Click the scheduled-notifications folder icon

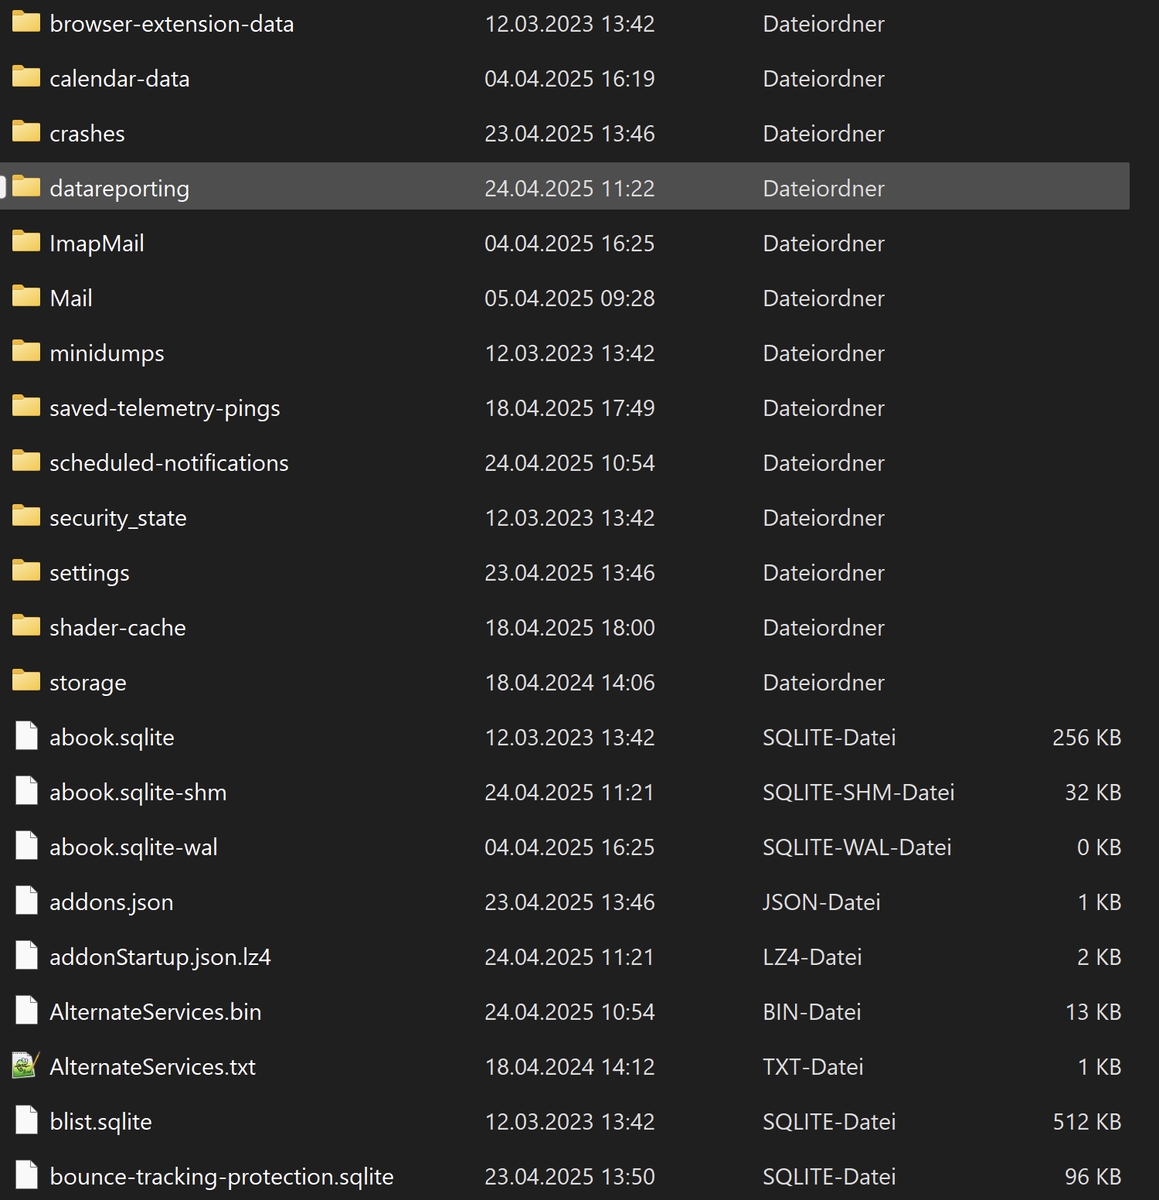[26, 462]
